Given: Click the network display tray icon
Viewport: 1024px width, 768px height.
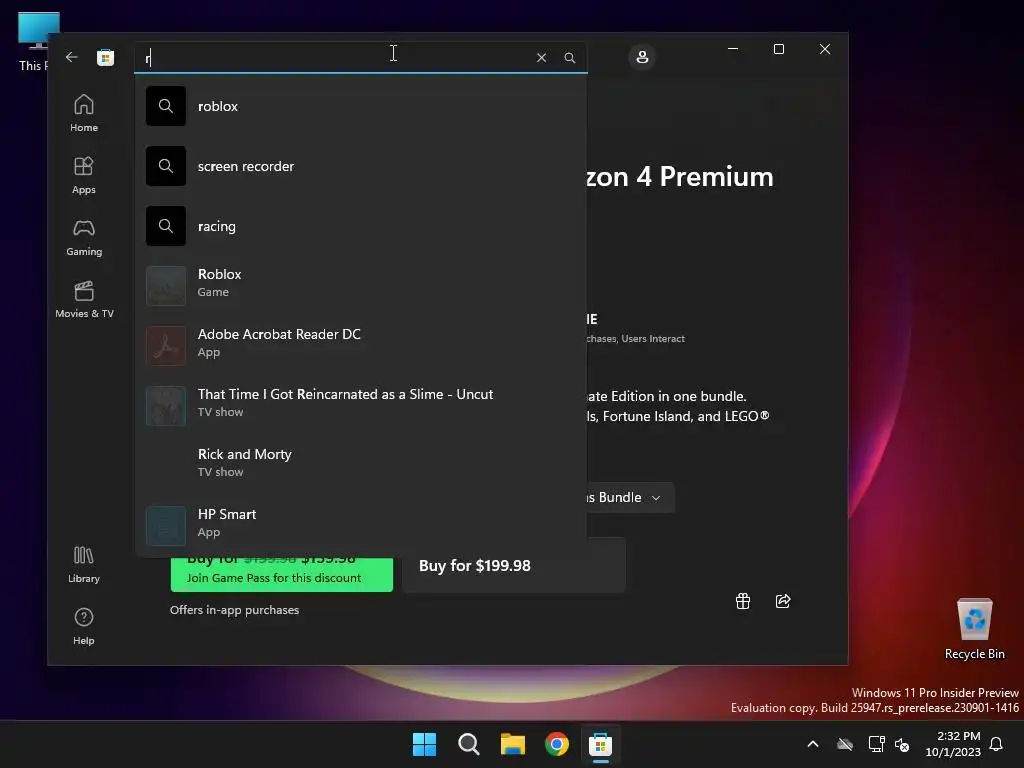Looking at the screenshot, I should (x=876, y=744).
